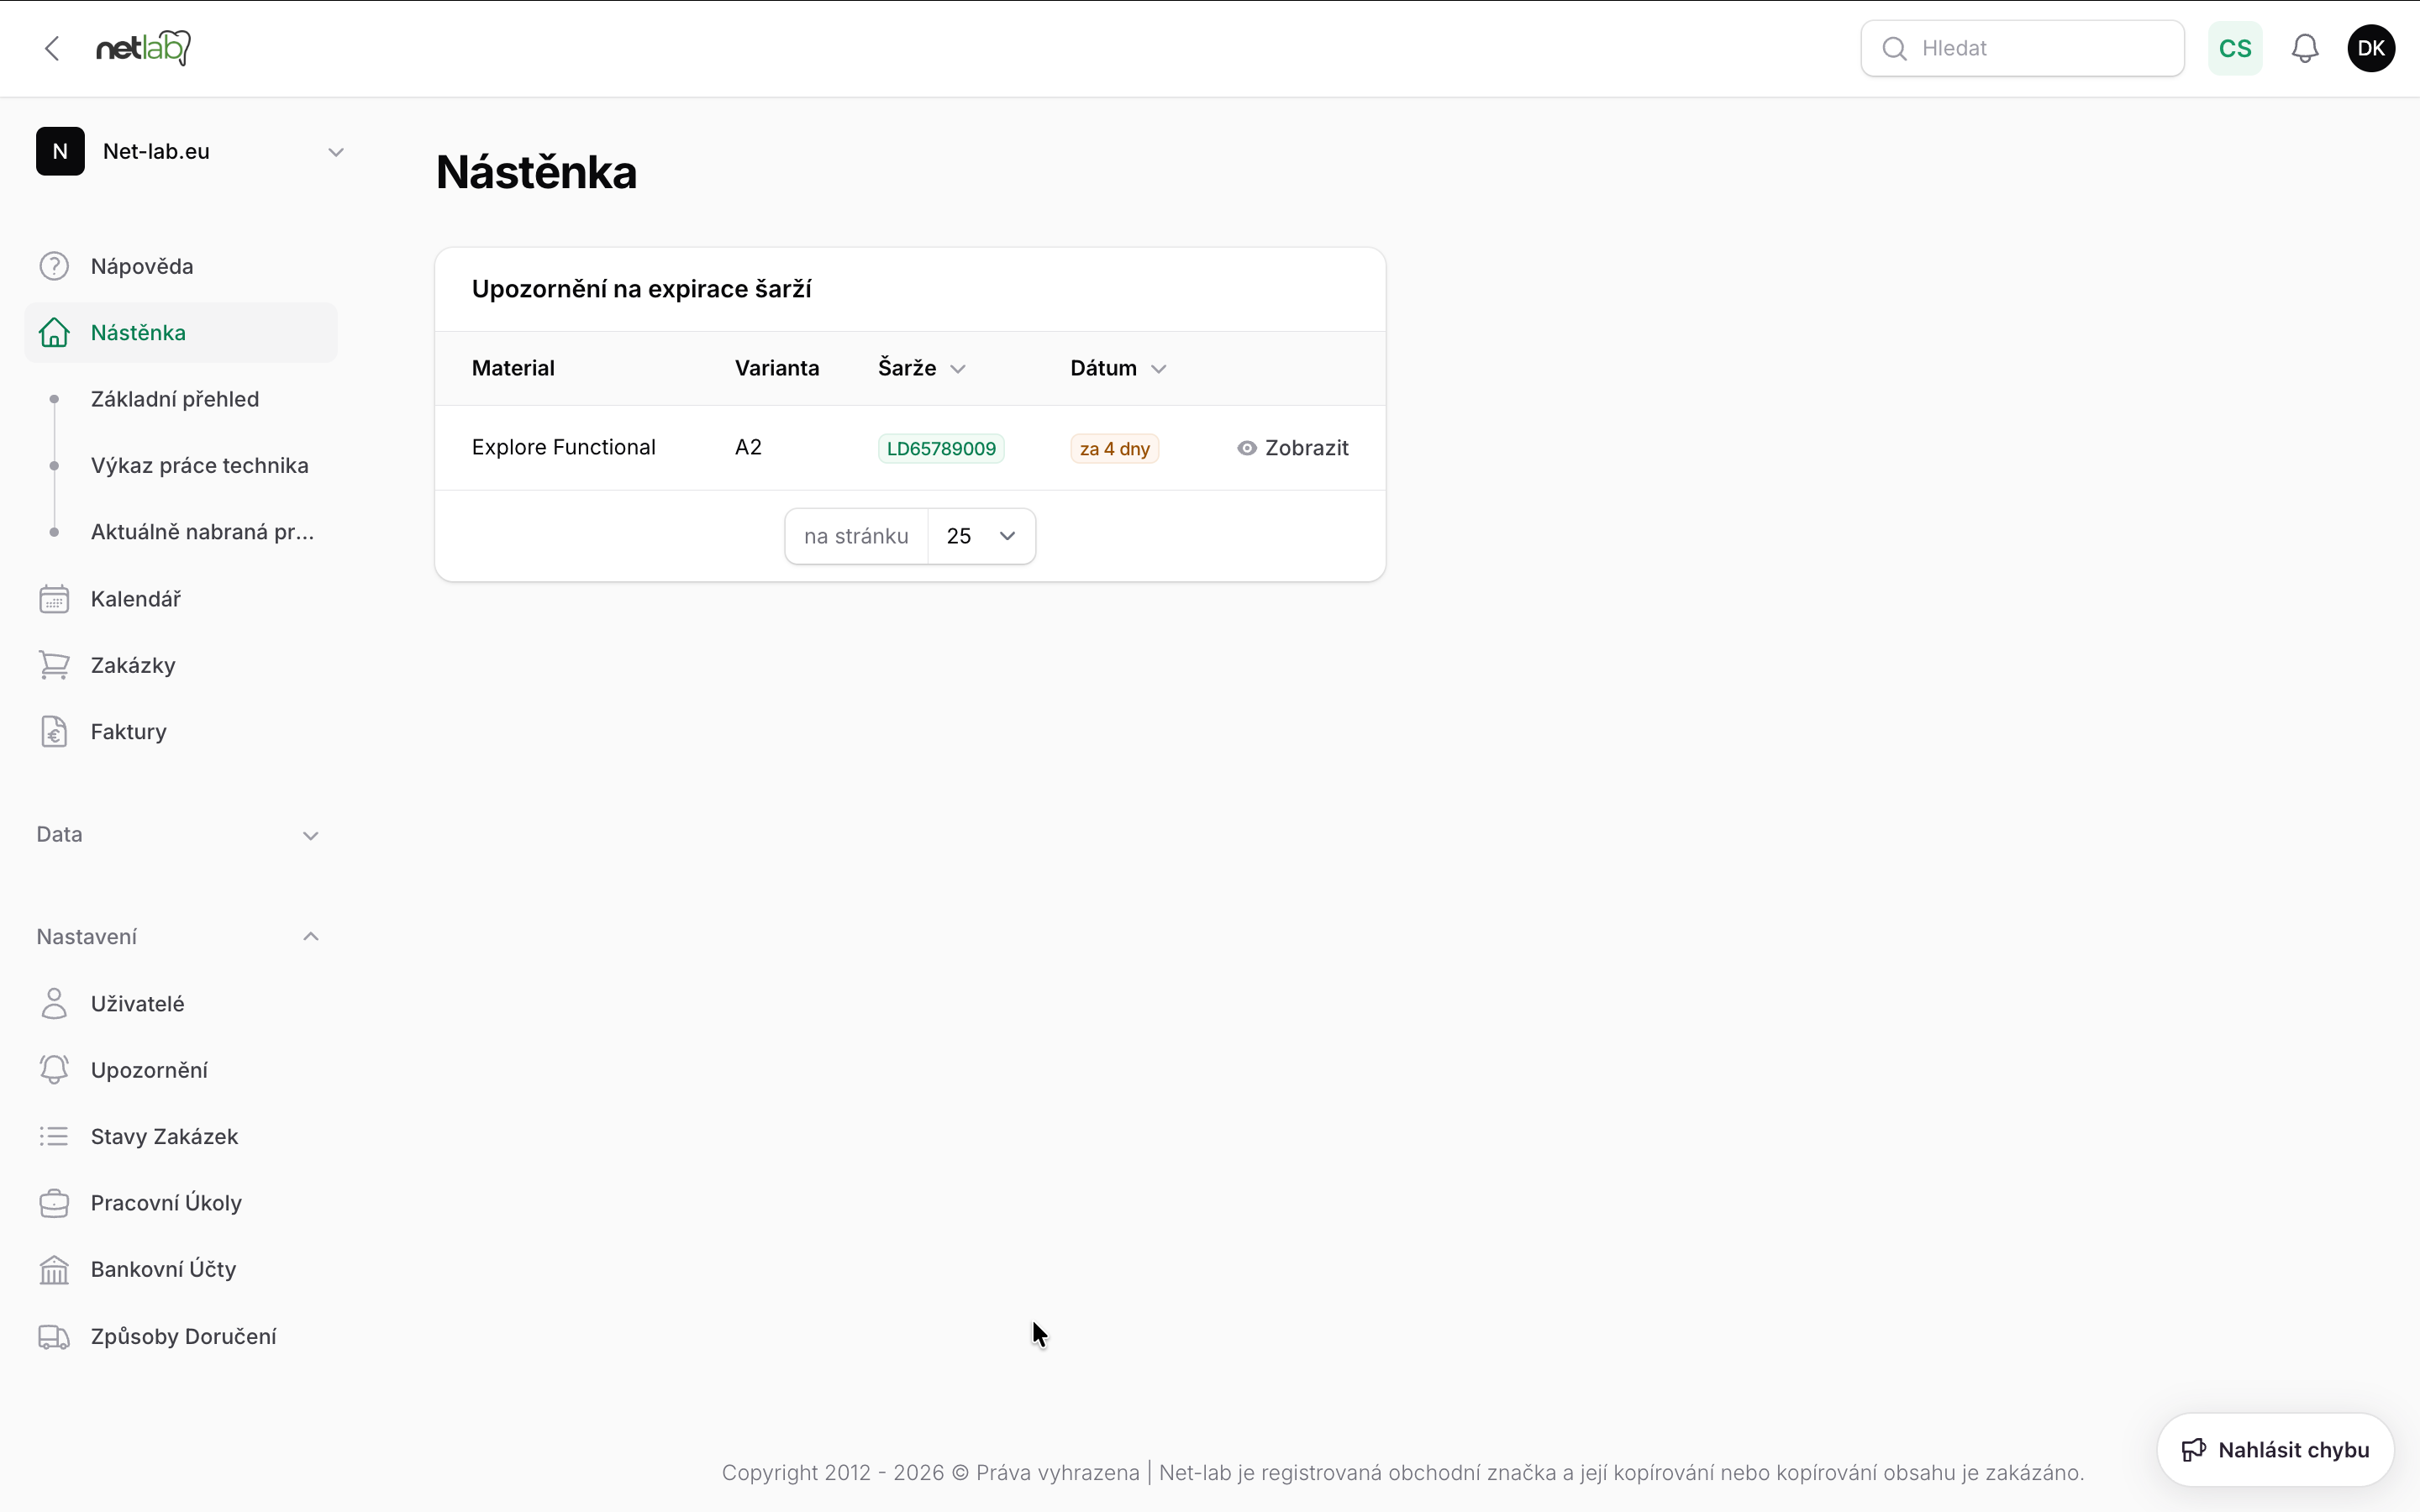Screen dimensions: 2420x1512
Task: Click the Nástěnka home icon
Action: (54, 332)
